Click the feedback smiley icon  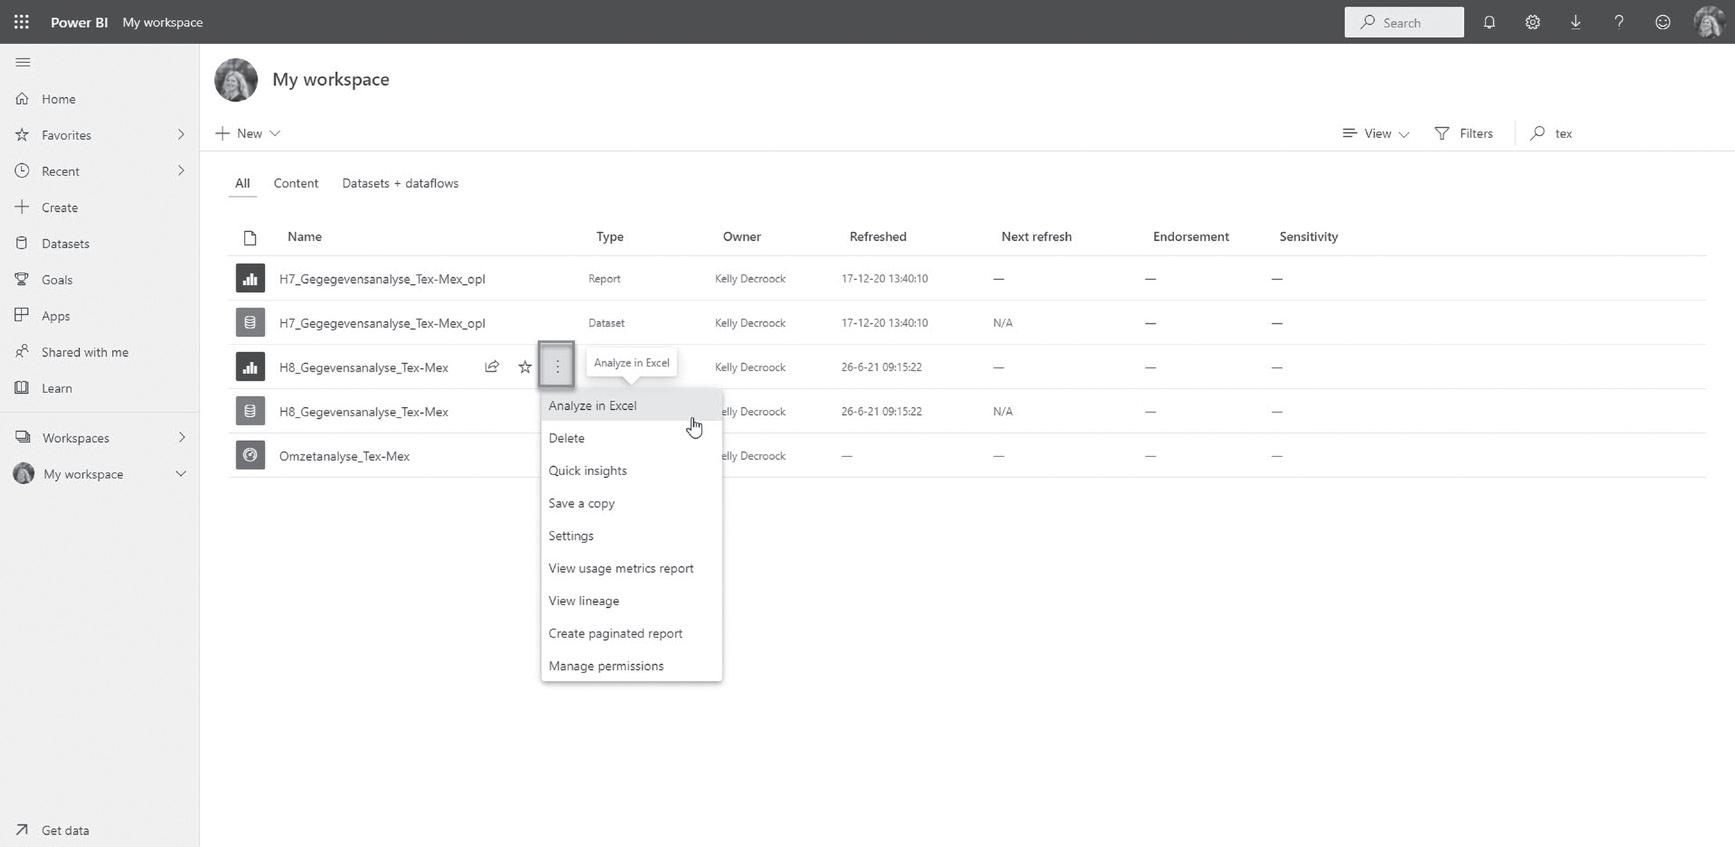pyautogui.click(x=1662, y=22)
